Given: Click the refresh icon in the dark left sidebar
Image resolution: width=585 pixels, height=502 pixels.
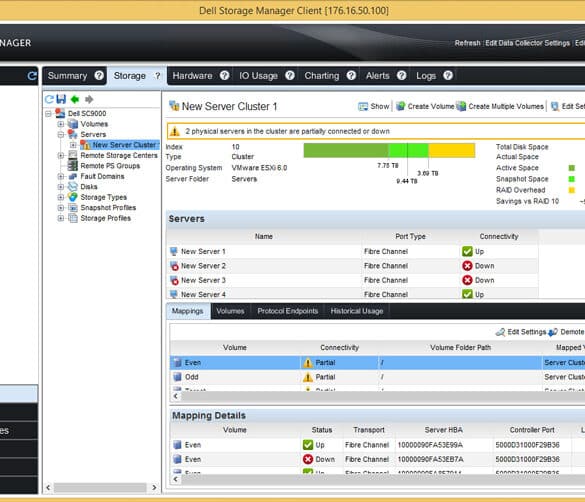Looking at the screenshot, I should coord(32,76).
